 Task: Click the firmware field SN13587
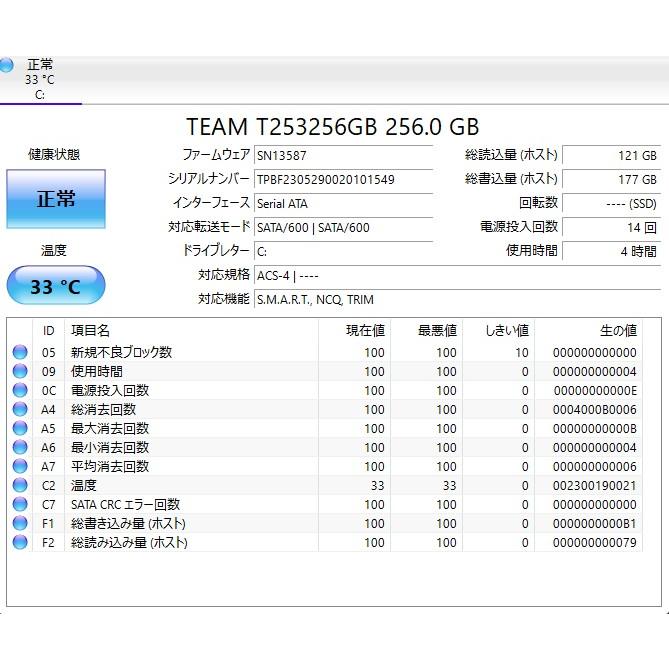pos(343,155)
